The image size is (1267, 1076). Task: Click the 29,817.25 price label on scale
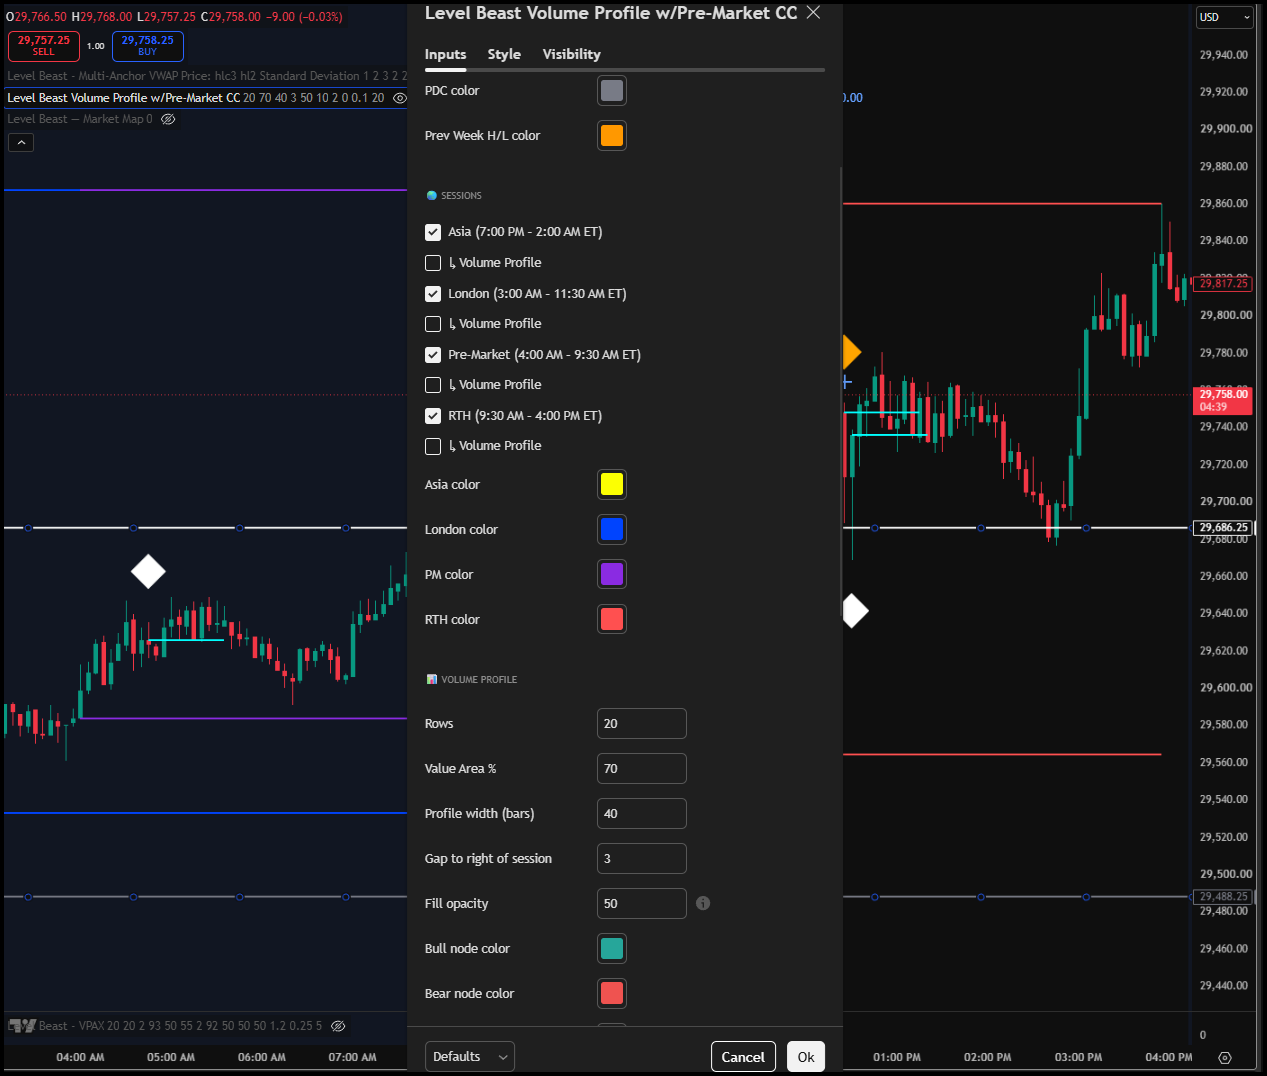point(1223,284)
